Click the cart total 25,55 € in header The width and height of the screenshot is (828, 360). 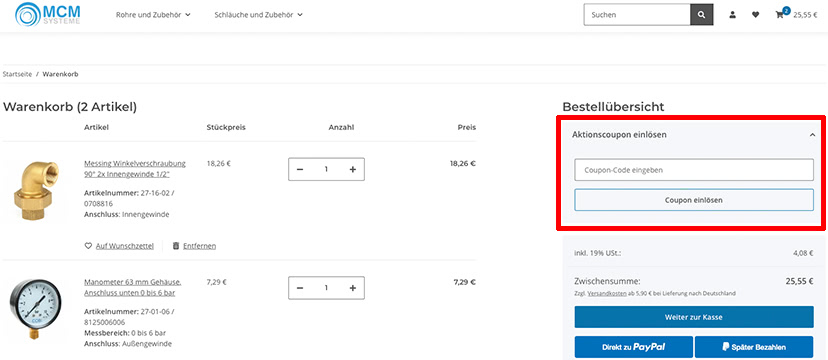805,15
